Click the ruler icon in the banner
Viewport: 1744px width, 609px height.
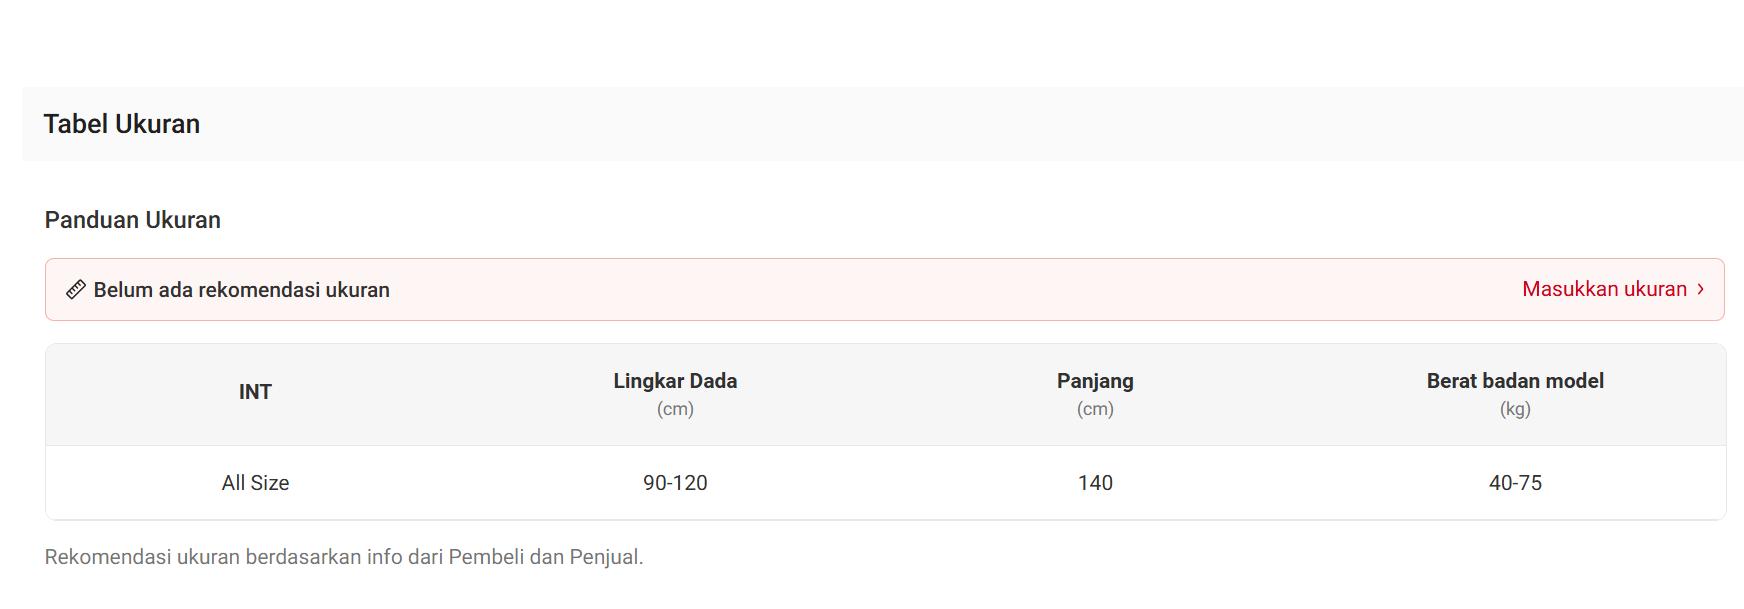click(75, 290)
